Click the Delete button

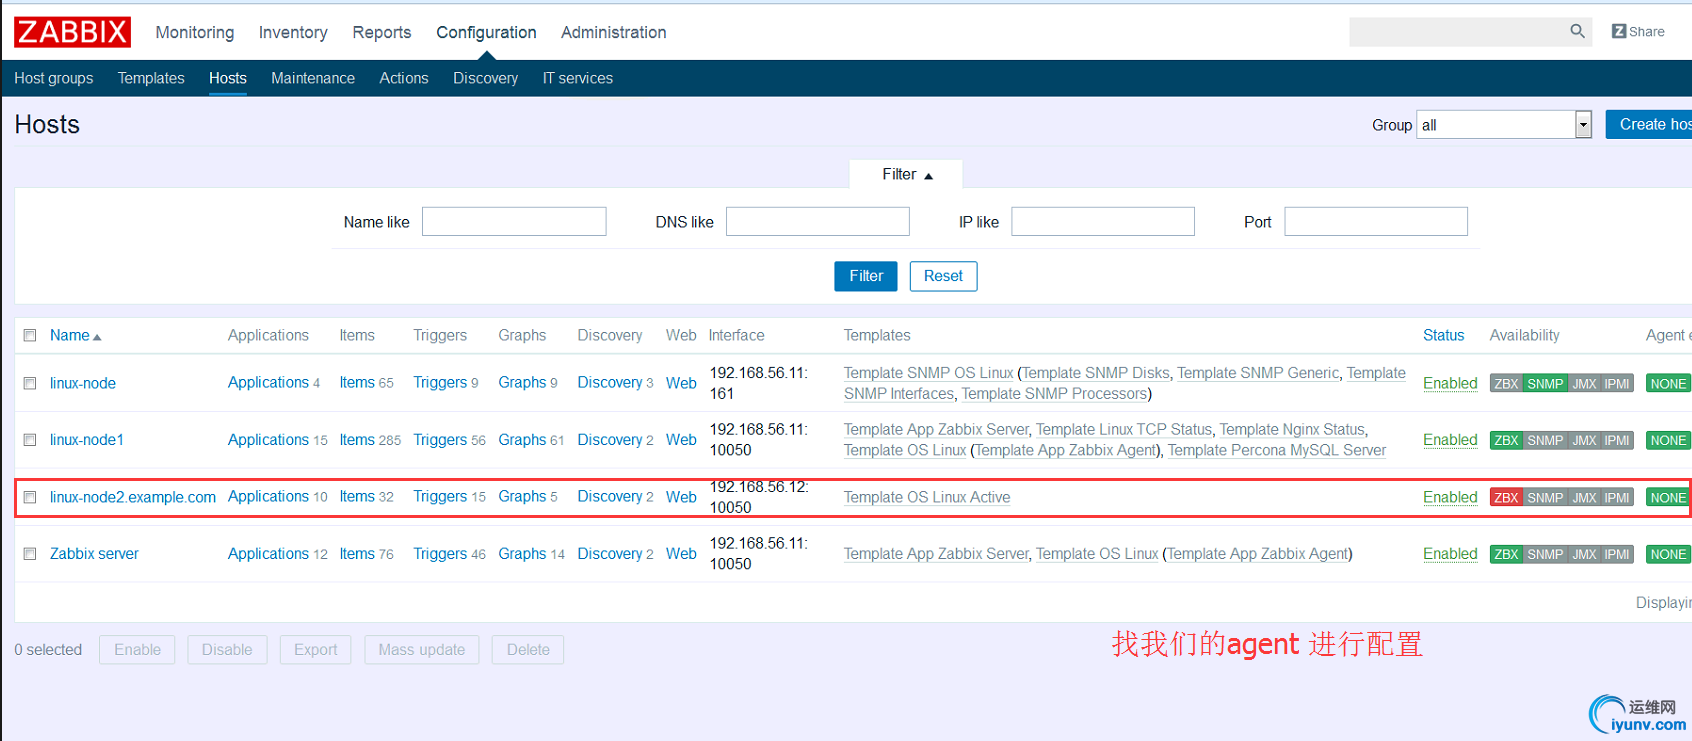click(x=528, y=650)
